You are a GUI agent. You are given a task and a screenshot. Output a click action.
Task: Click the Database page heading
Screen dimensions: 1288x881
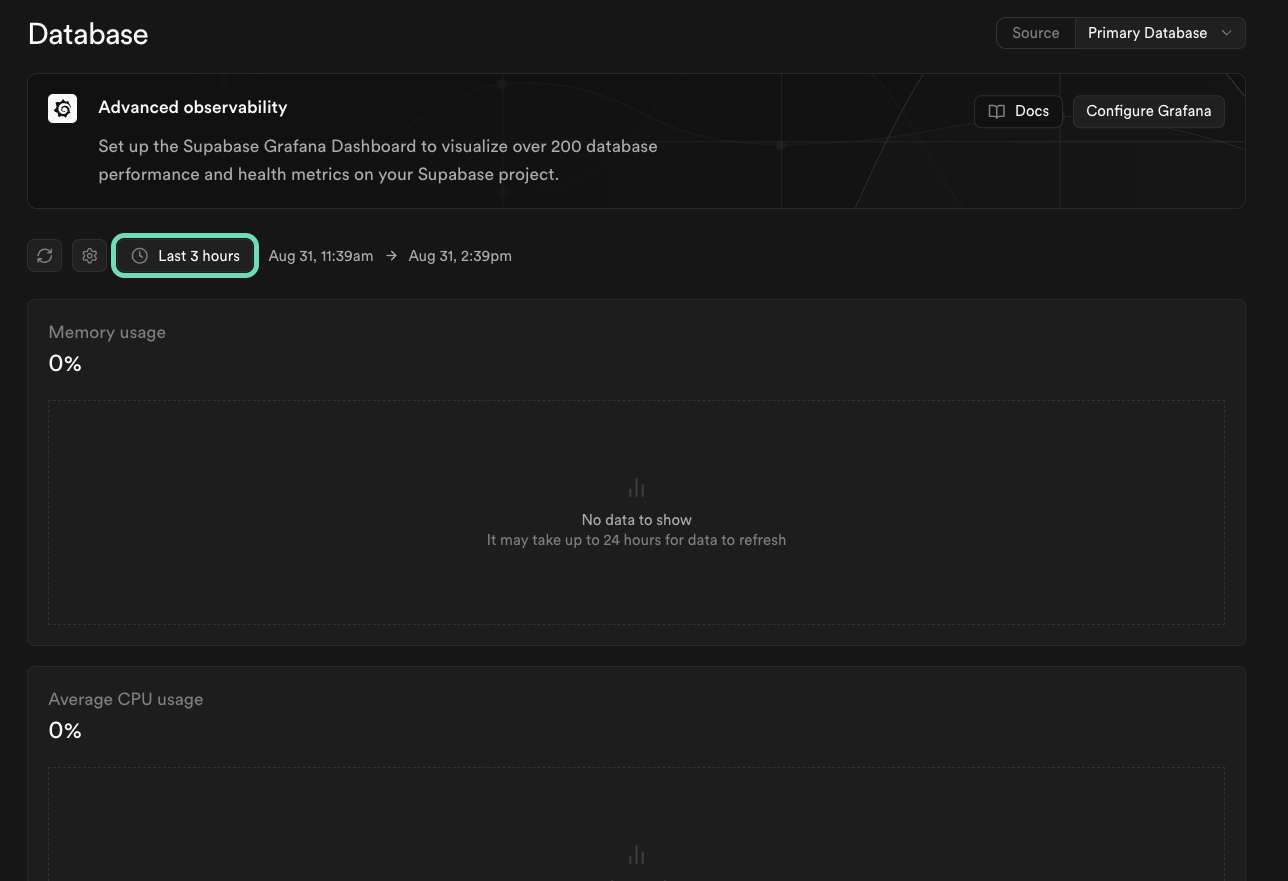tap(88, 34)
